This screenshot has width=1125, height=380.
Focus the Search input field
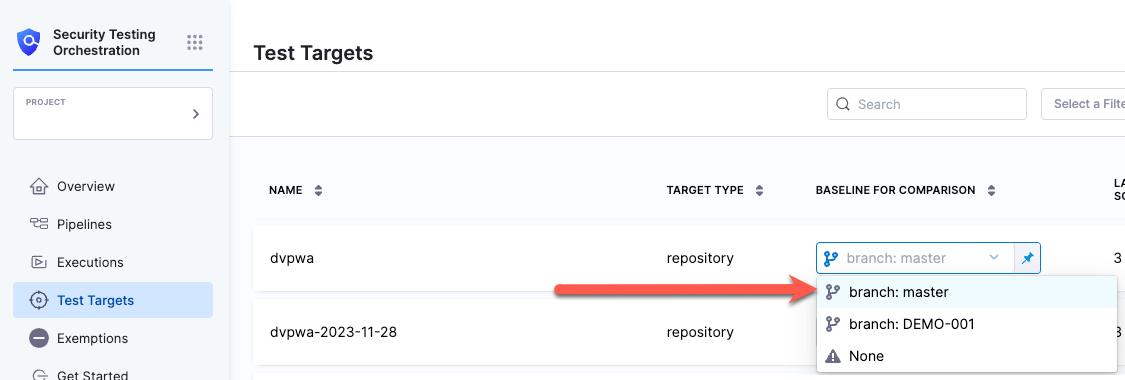pos(927,104)
